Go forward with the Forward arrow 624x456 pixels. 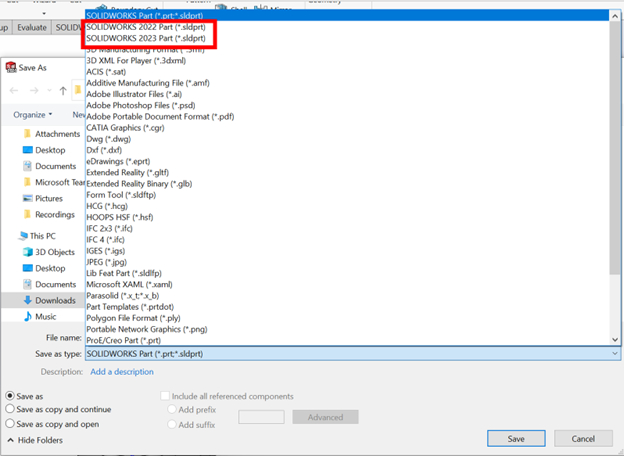pos(34,91)
